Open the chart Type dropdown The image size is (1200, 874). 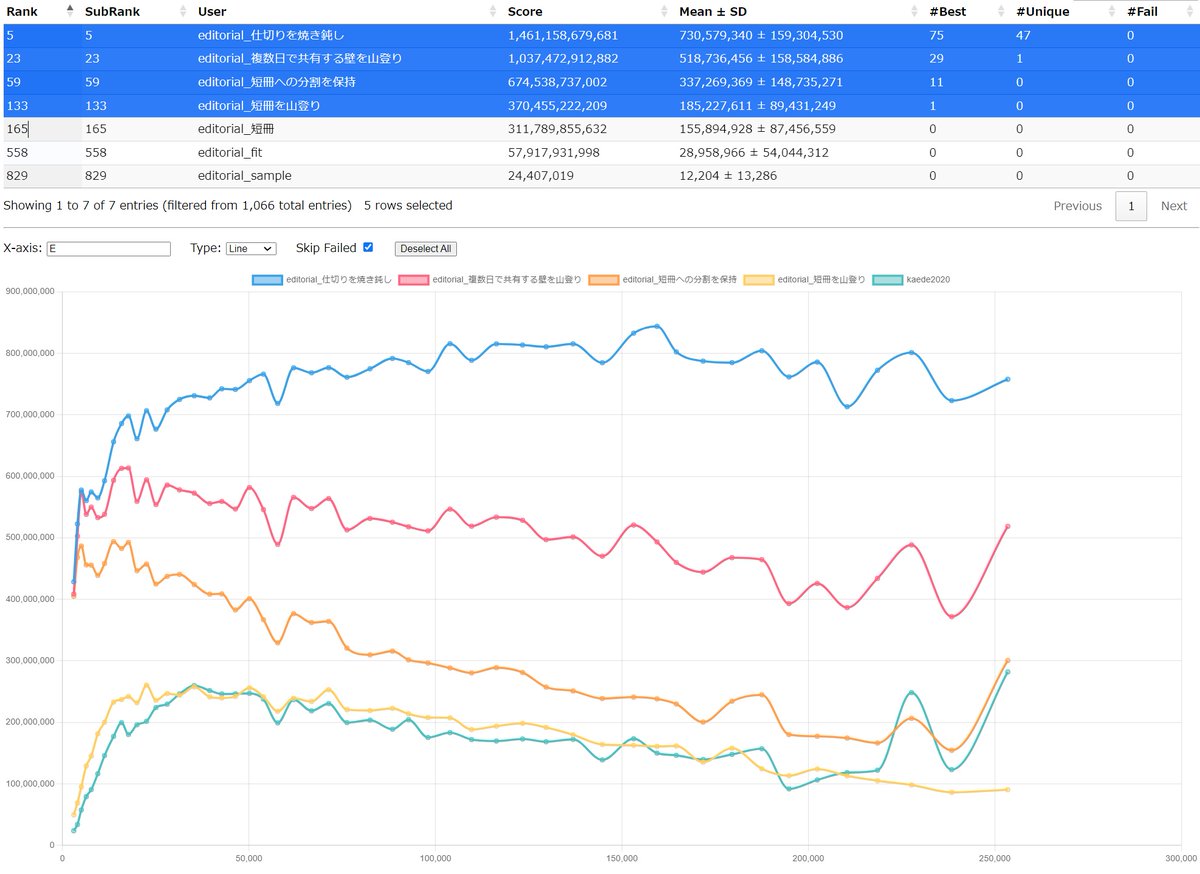[250, 248]
